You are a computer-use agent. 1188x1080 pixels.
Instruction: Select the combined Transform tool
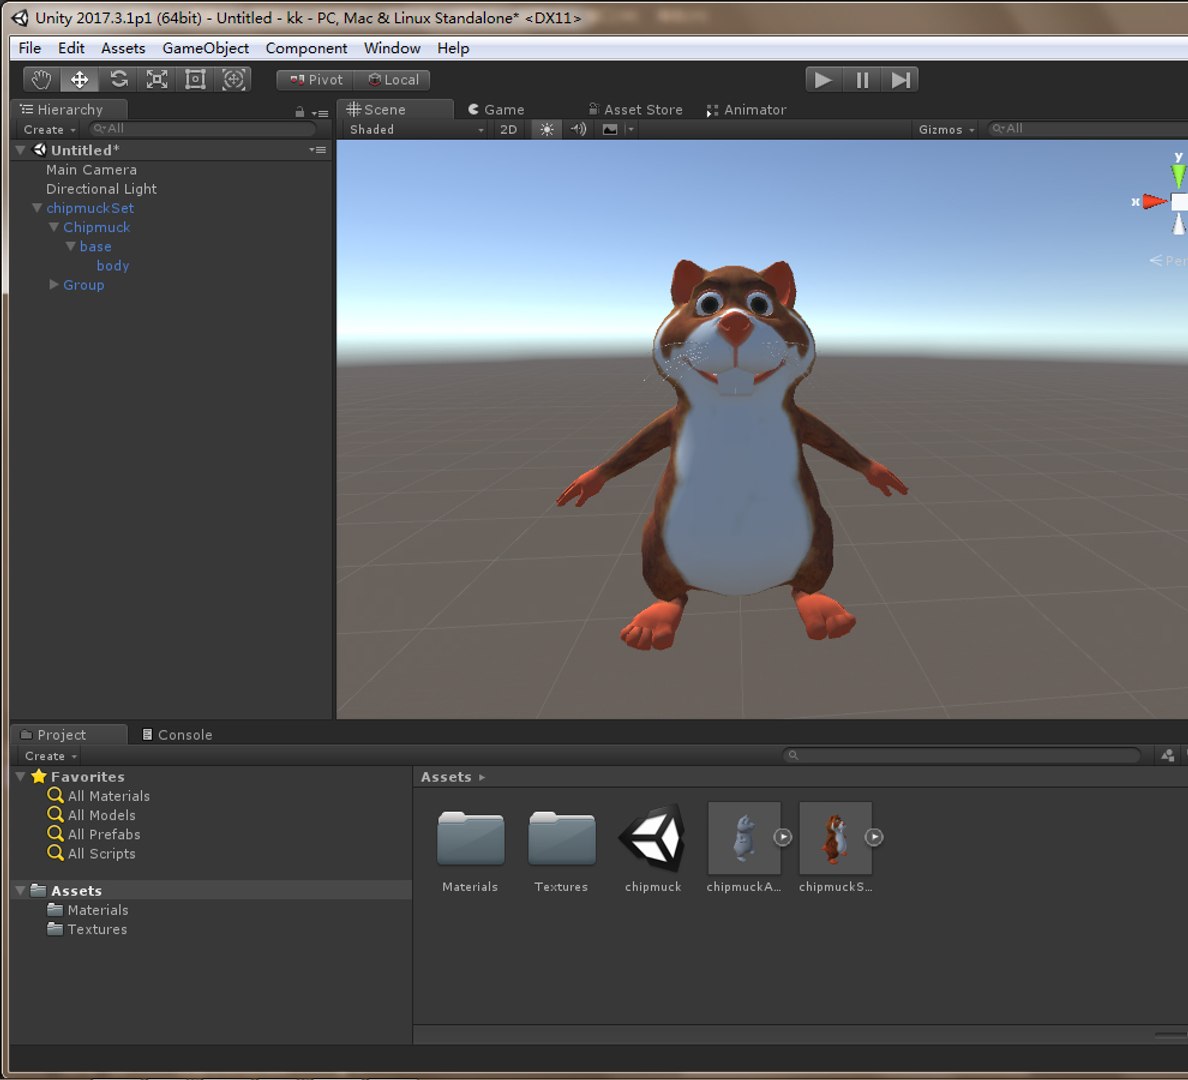pyautogui.click(x=233, y=80)
